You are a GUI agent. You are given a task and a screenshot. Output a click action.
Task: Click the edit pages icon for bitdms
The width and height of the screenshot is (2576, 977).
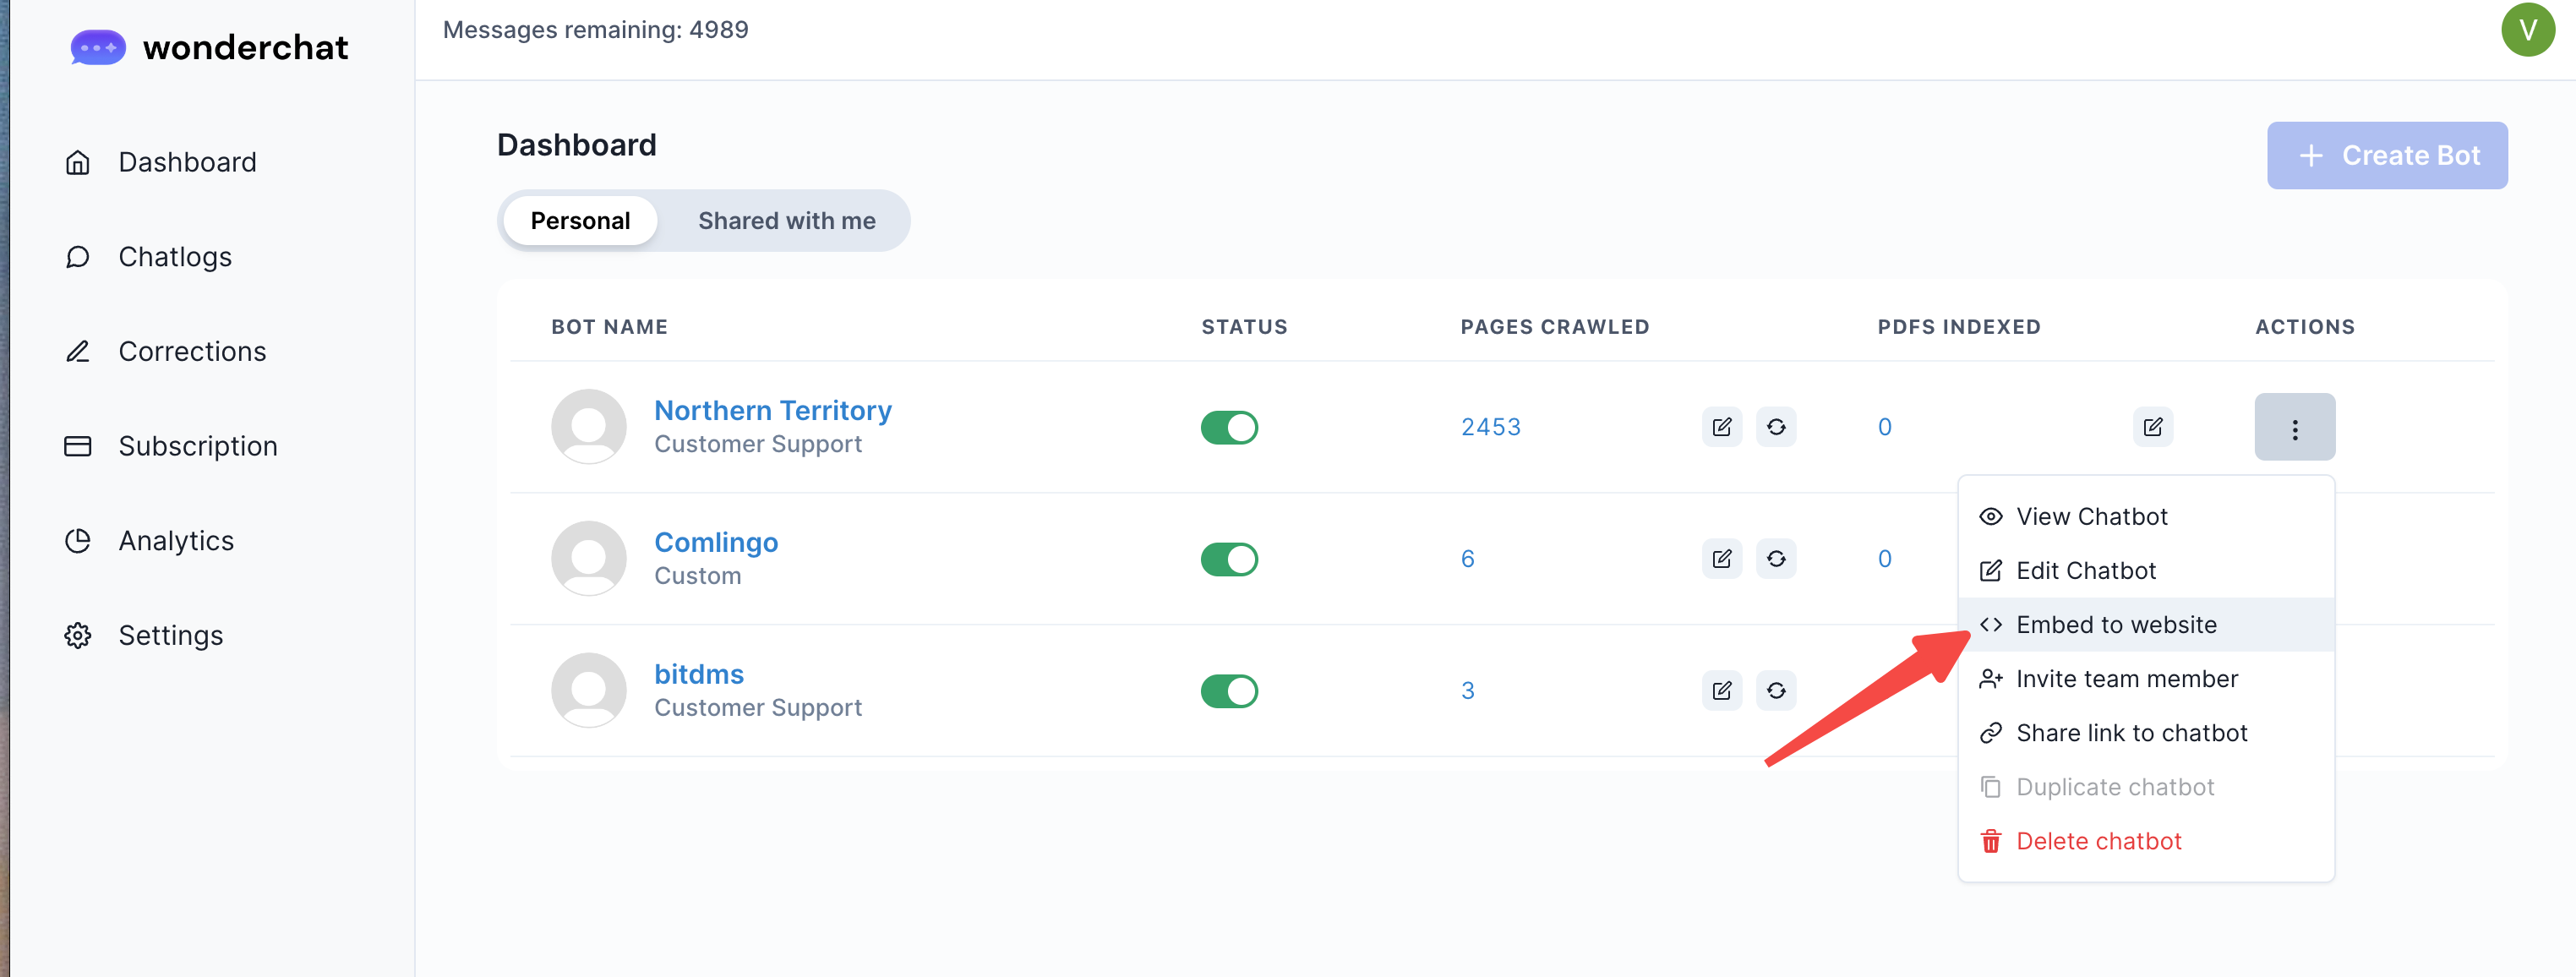click(x=1721, y=691)
